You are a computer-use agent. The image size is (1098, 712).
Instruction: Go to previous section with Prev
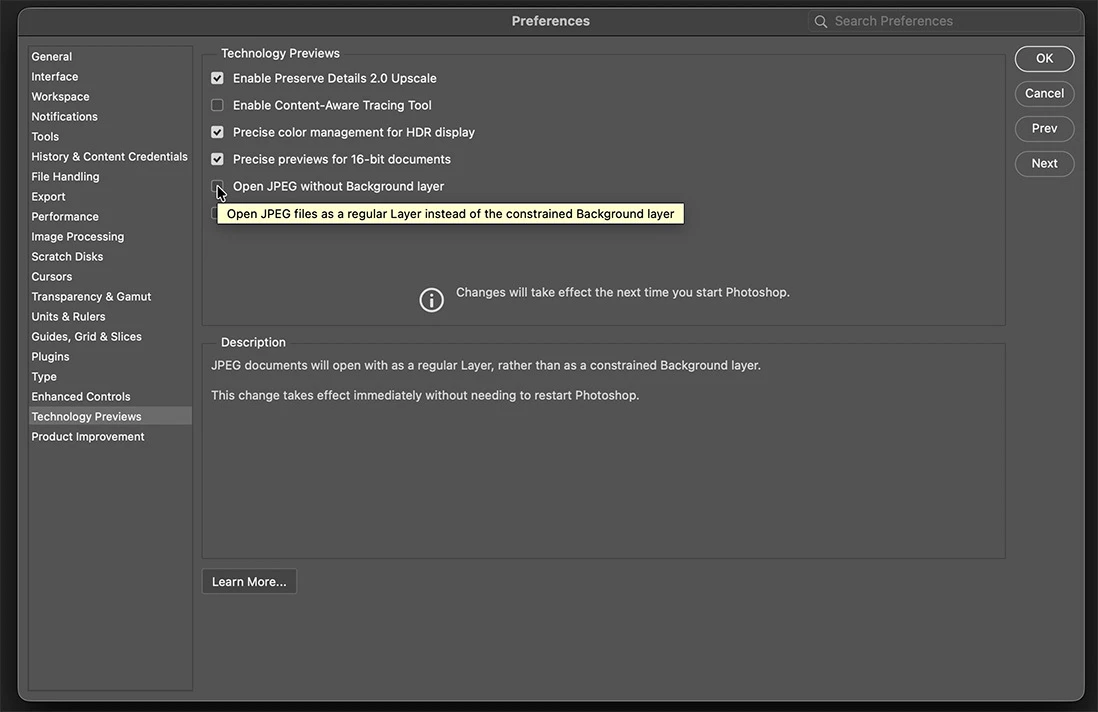pos(1044,129)
